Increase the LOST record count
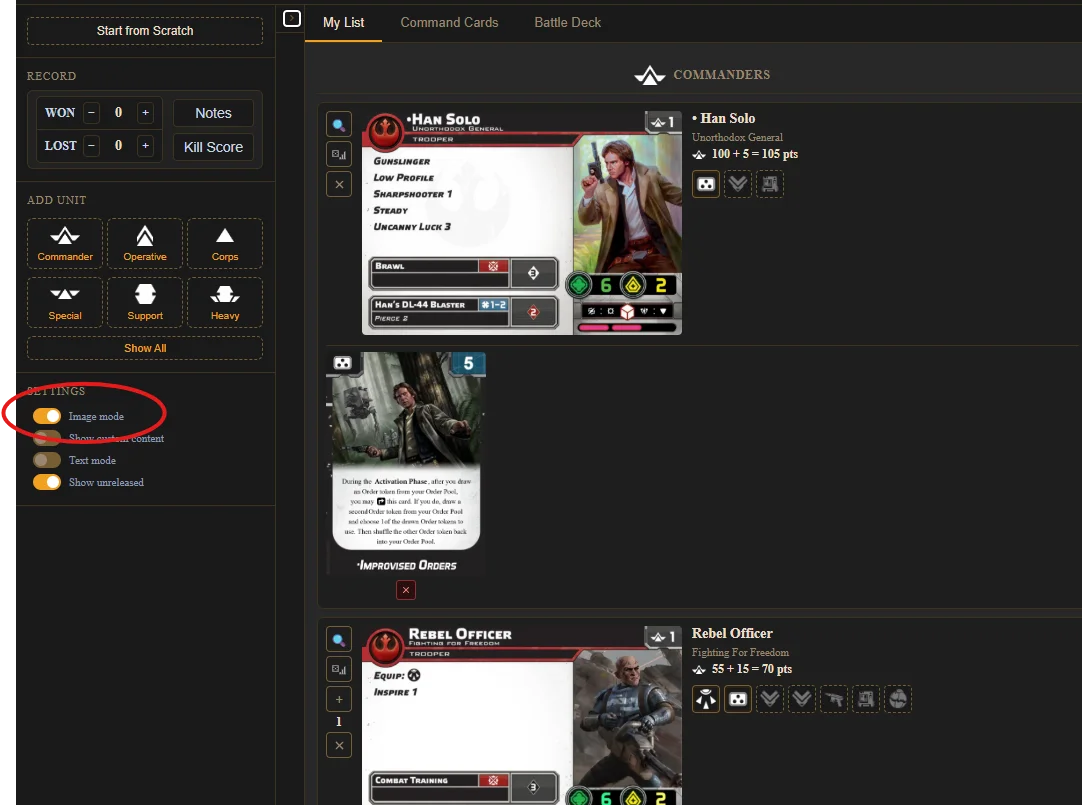This screenshot has height=805, width=1082. 145,146
